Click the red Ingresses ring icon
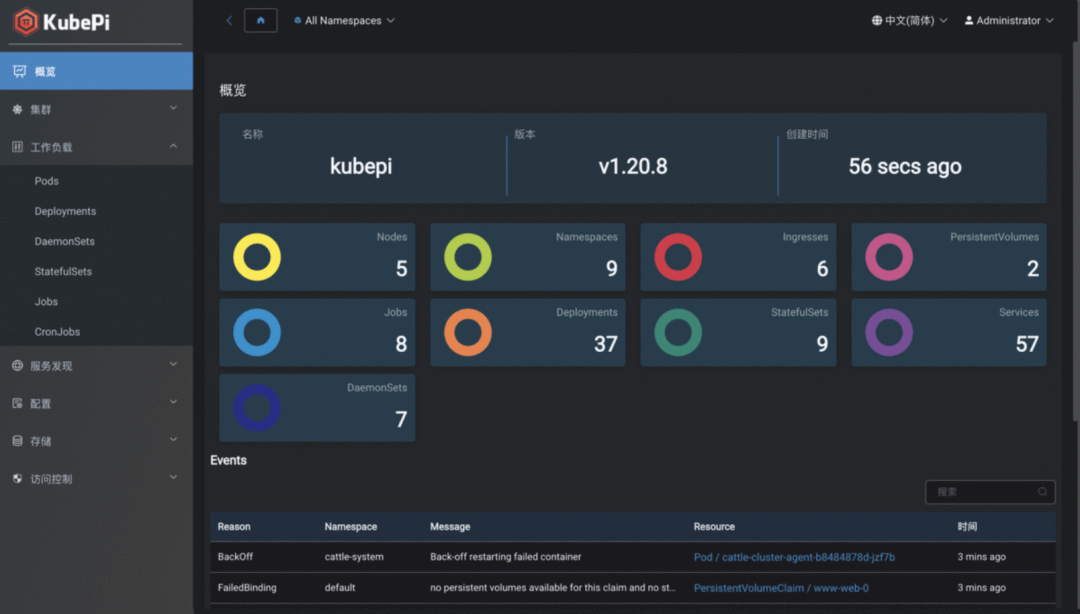 pyautogui.click(x=678, y=257)
